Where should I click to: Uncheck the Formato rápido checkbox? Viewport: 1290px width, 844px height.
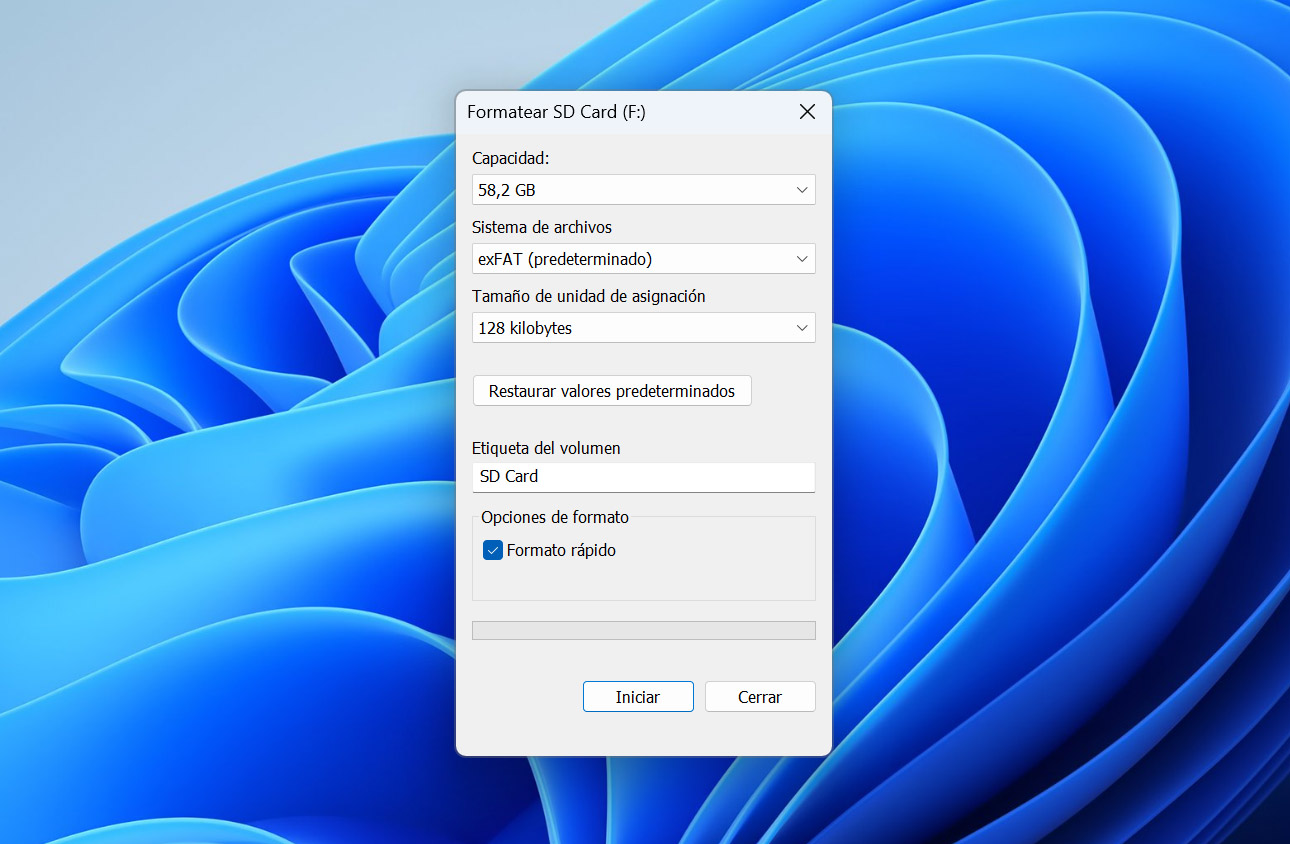click(493, 550)
